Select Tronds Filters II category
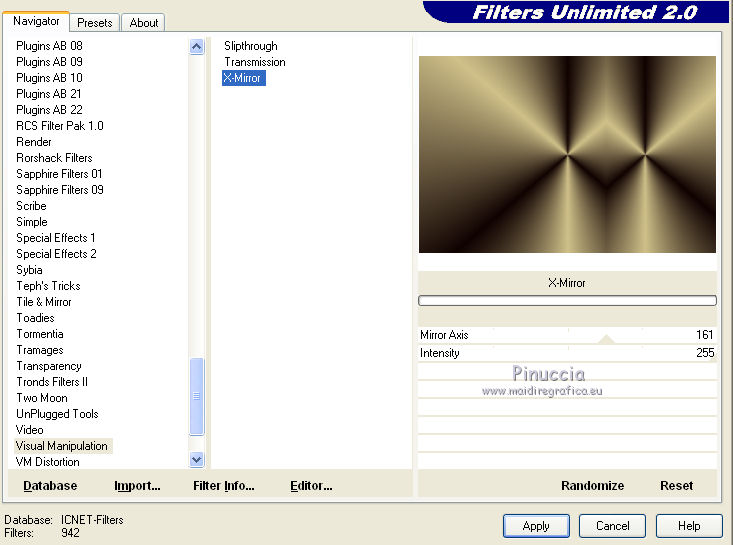Image resolution: width=733 pixels, height=545 pixels. click(x=52, y=382)
